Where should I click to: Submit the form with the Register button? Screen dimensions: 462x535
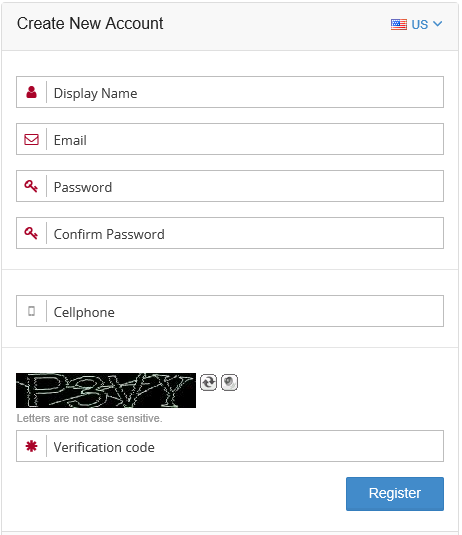(x=395, y=494)
